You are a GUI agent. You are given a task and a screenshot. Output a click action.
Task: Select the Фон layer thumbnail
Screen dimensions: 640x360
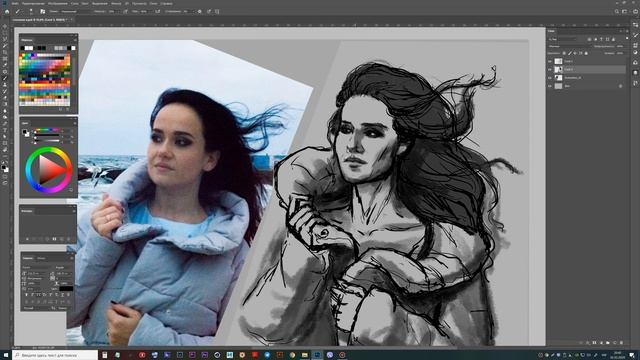point(558,86)
